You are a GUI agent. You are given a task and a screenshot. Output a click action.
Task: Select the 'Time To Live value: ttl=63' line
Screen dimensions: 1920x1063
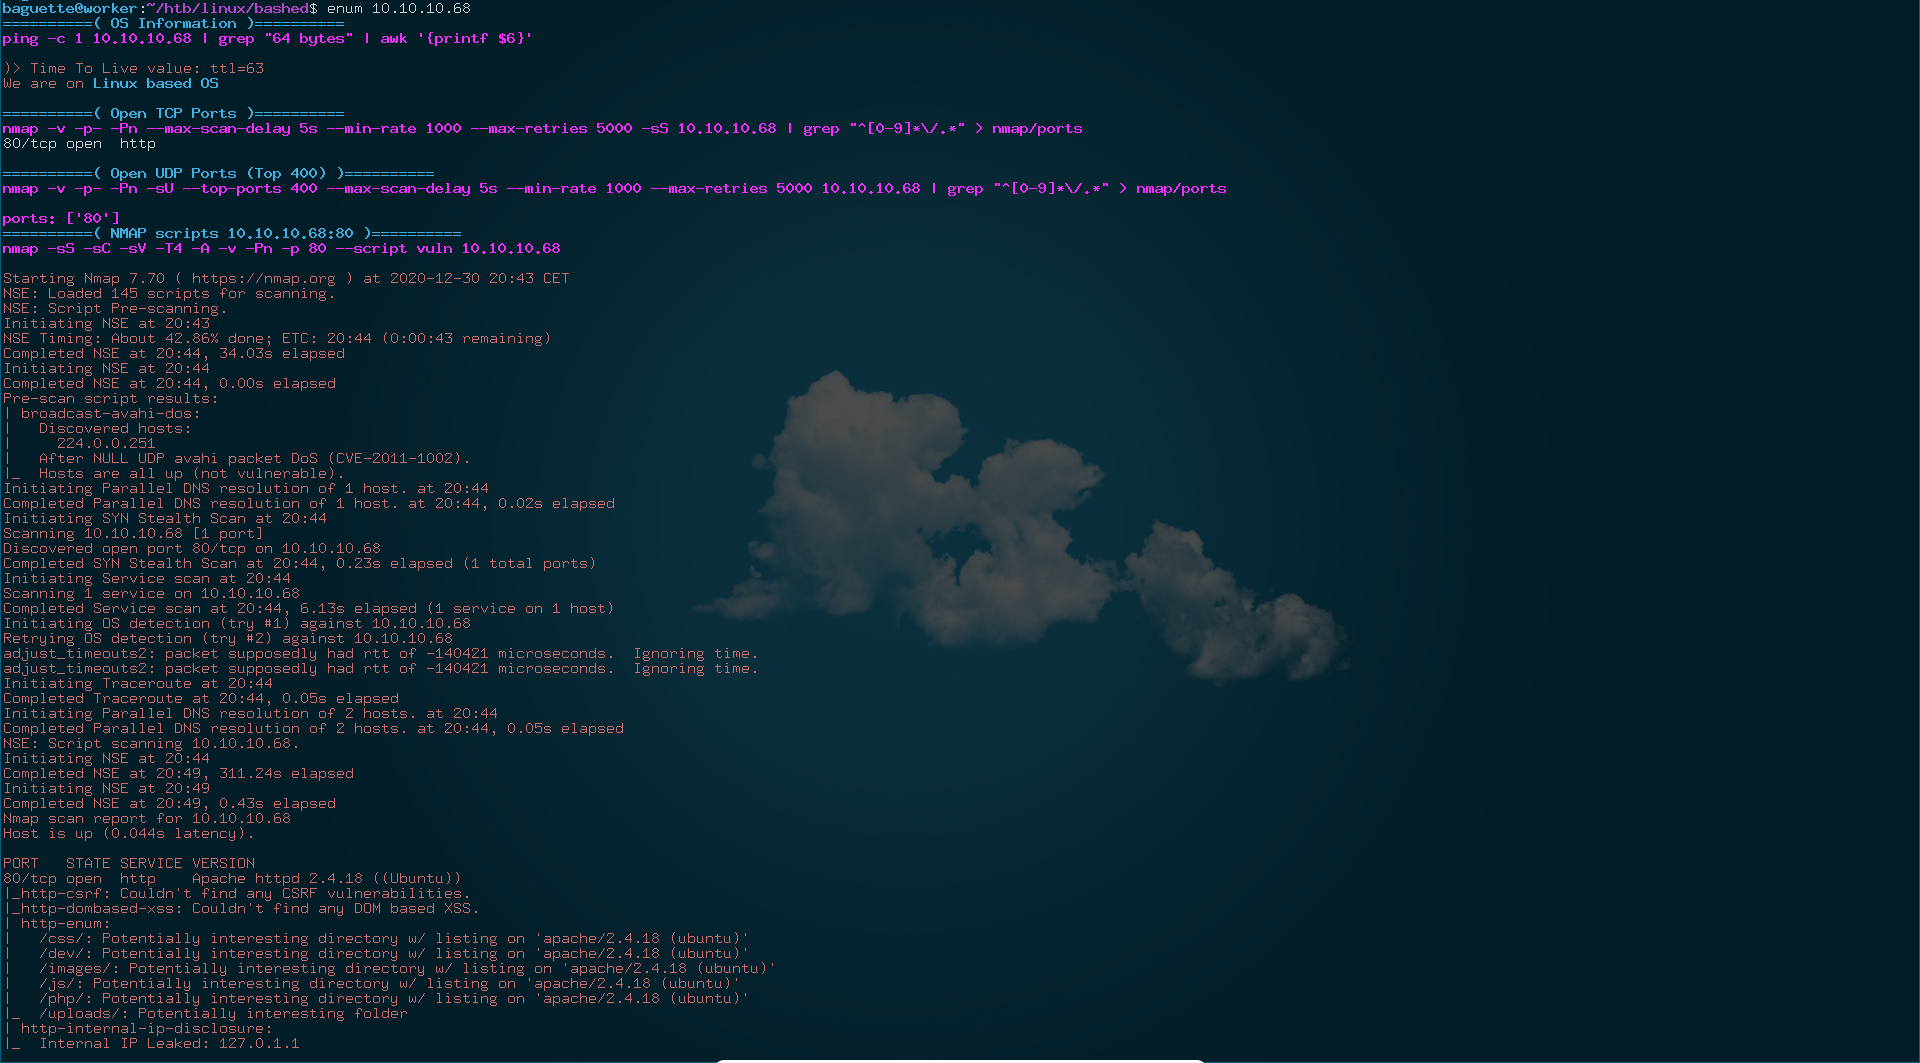click(x=134, y=68)
